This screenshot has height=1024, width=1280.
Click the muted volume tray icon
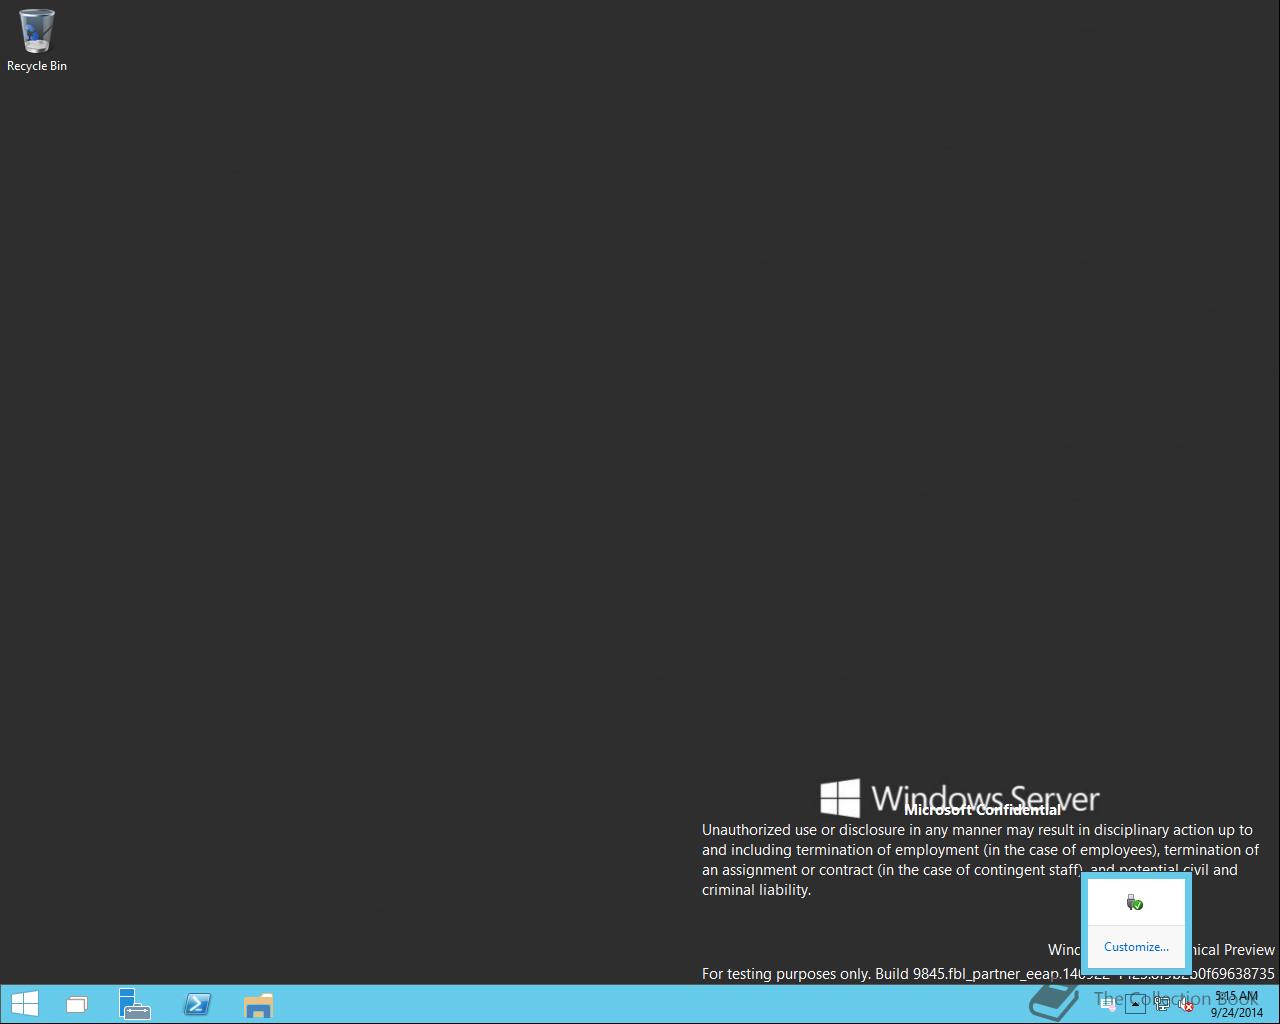[x=1185, y=1005]
